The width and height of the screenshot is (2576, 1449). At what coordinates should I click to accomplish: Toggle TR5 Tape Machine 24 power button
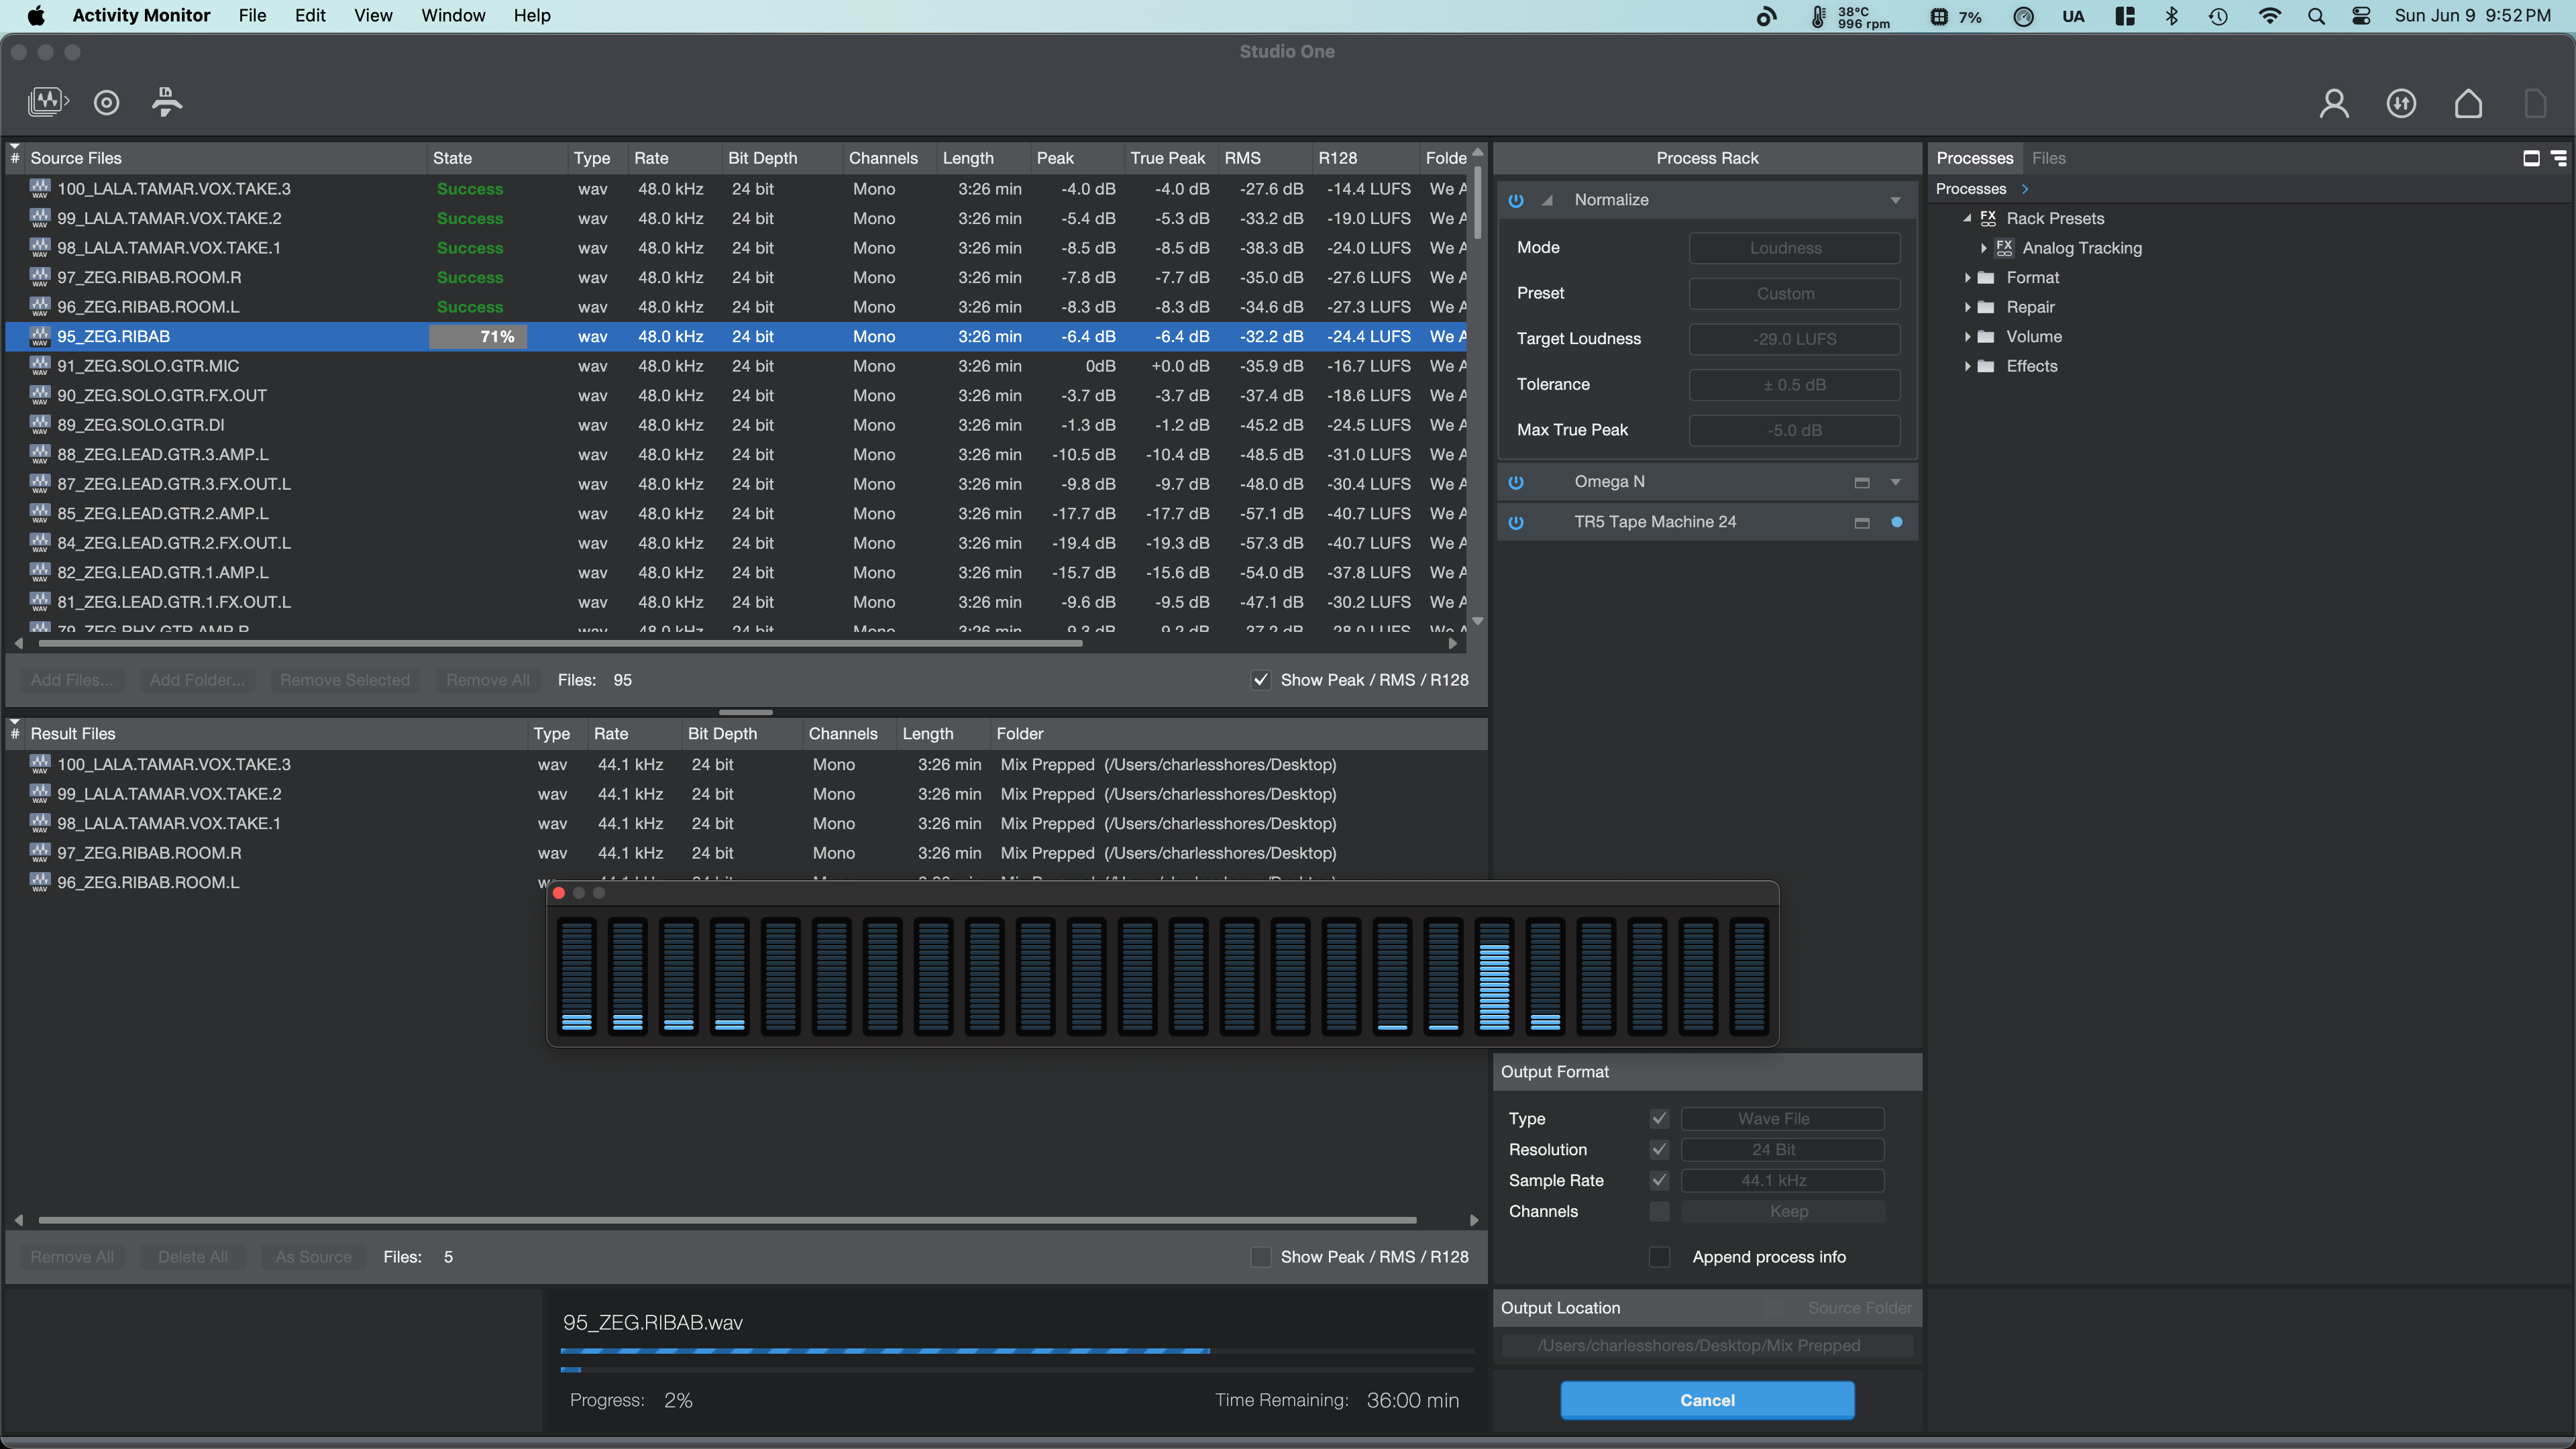click(1516, 522)
